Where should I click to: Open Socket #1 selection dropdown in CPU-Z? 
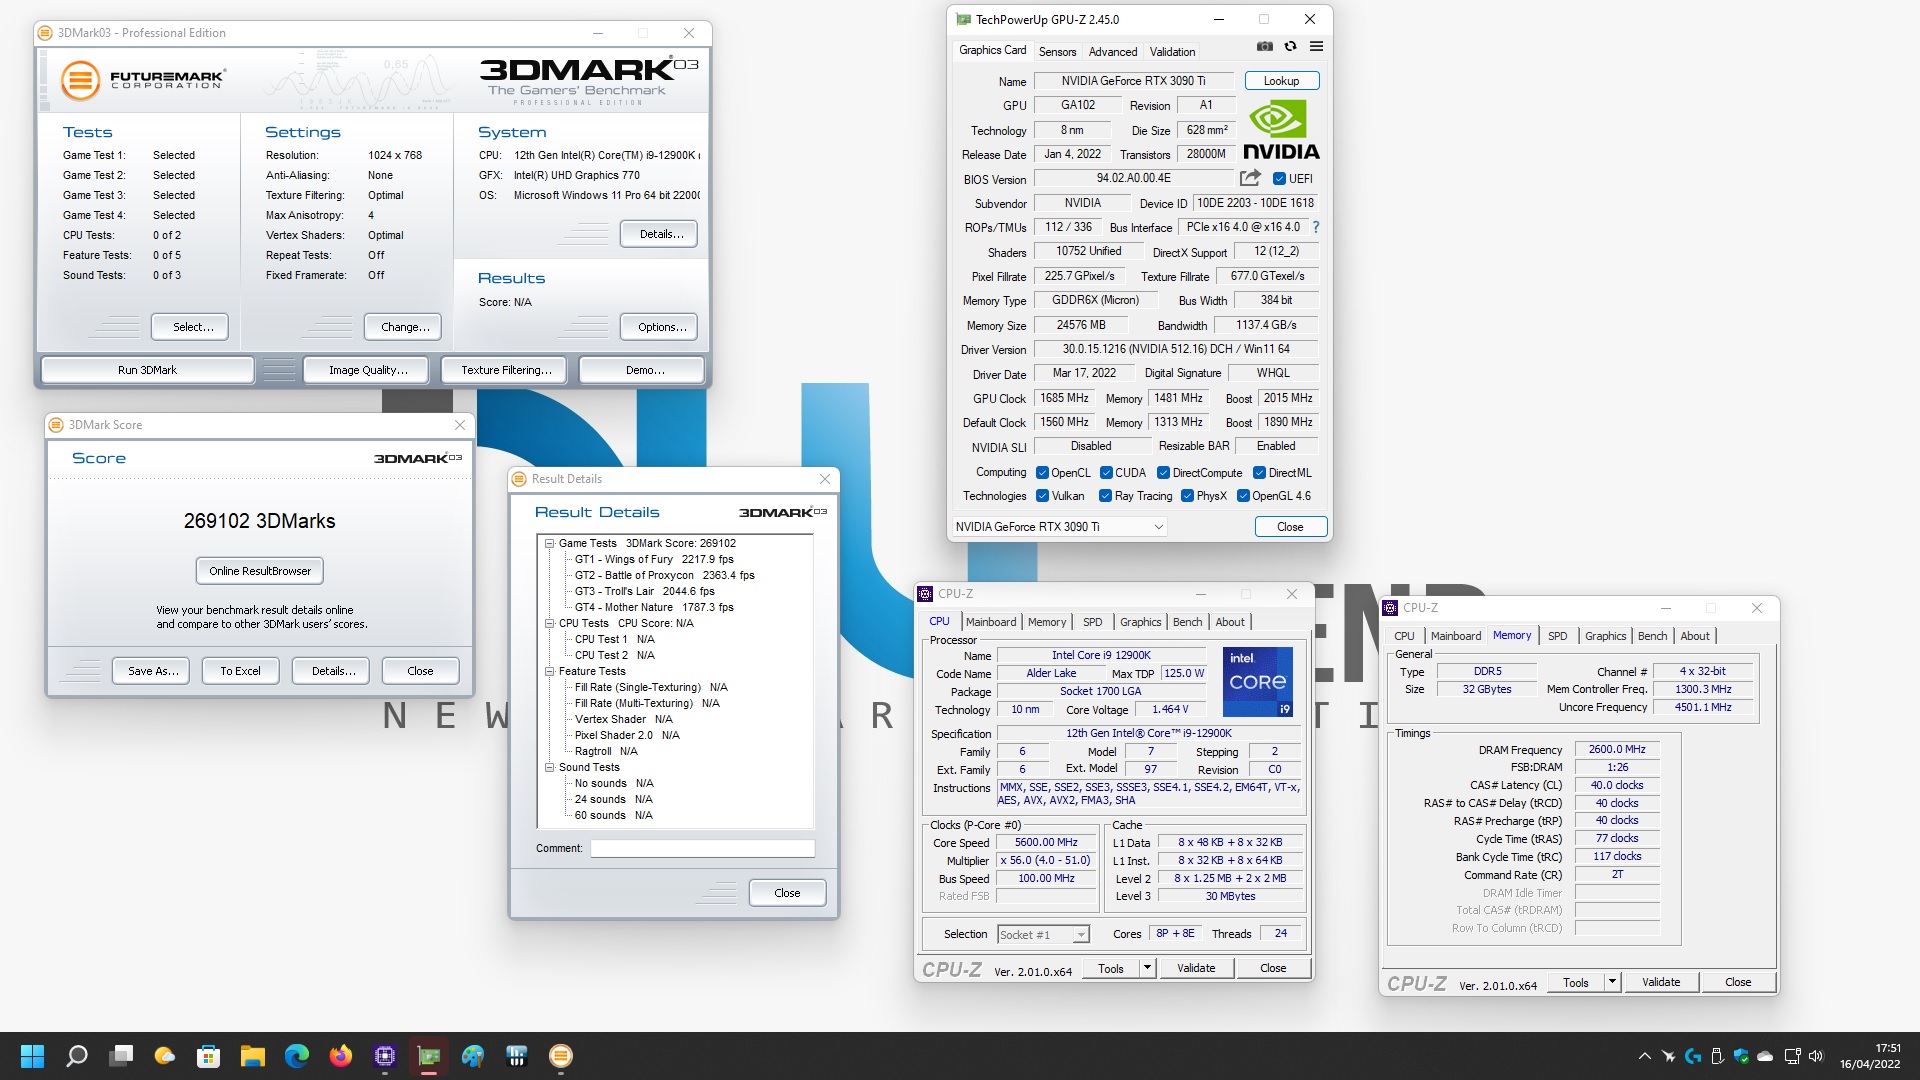tap(1043, 934)
